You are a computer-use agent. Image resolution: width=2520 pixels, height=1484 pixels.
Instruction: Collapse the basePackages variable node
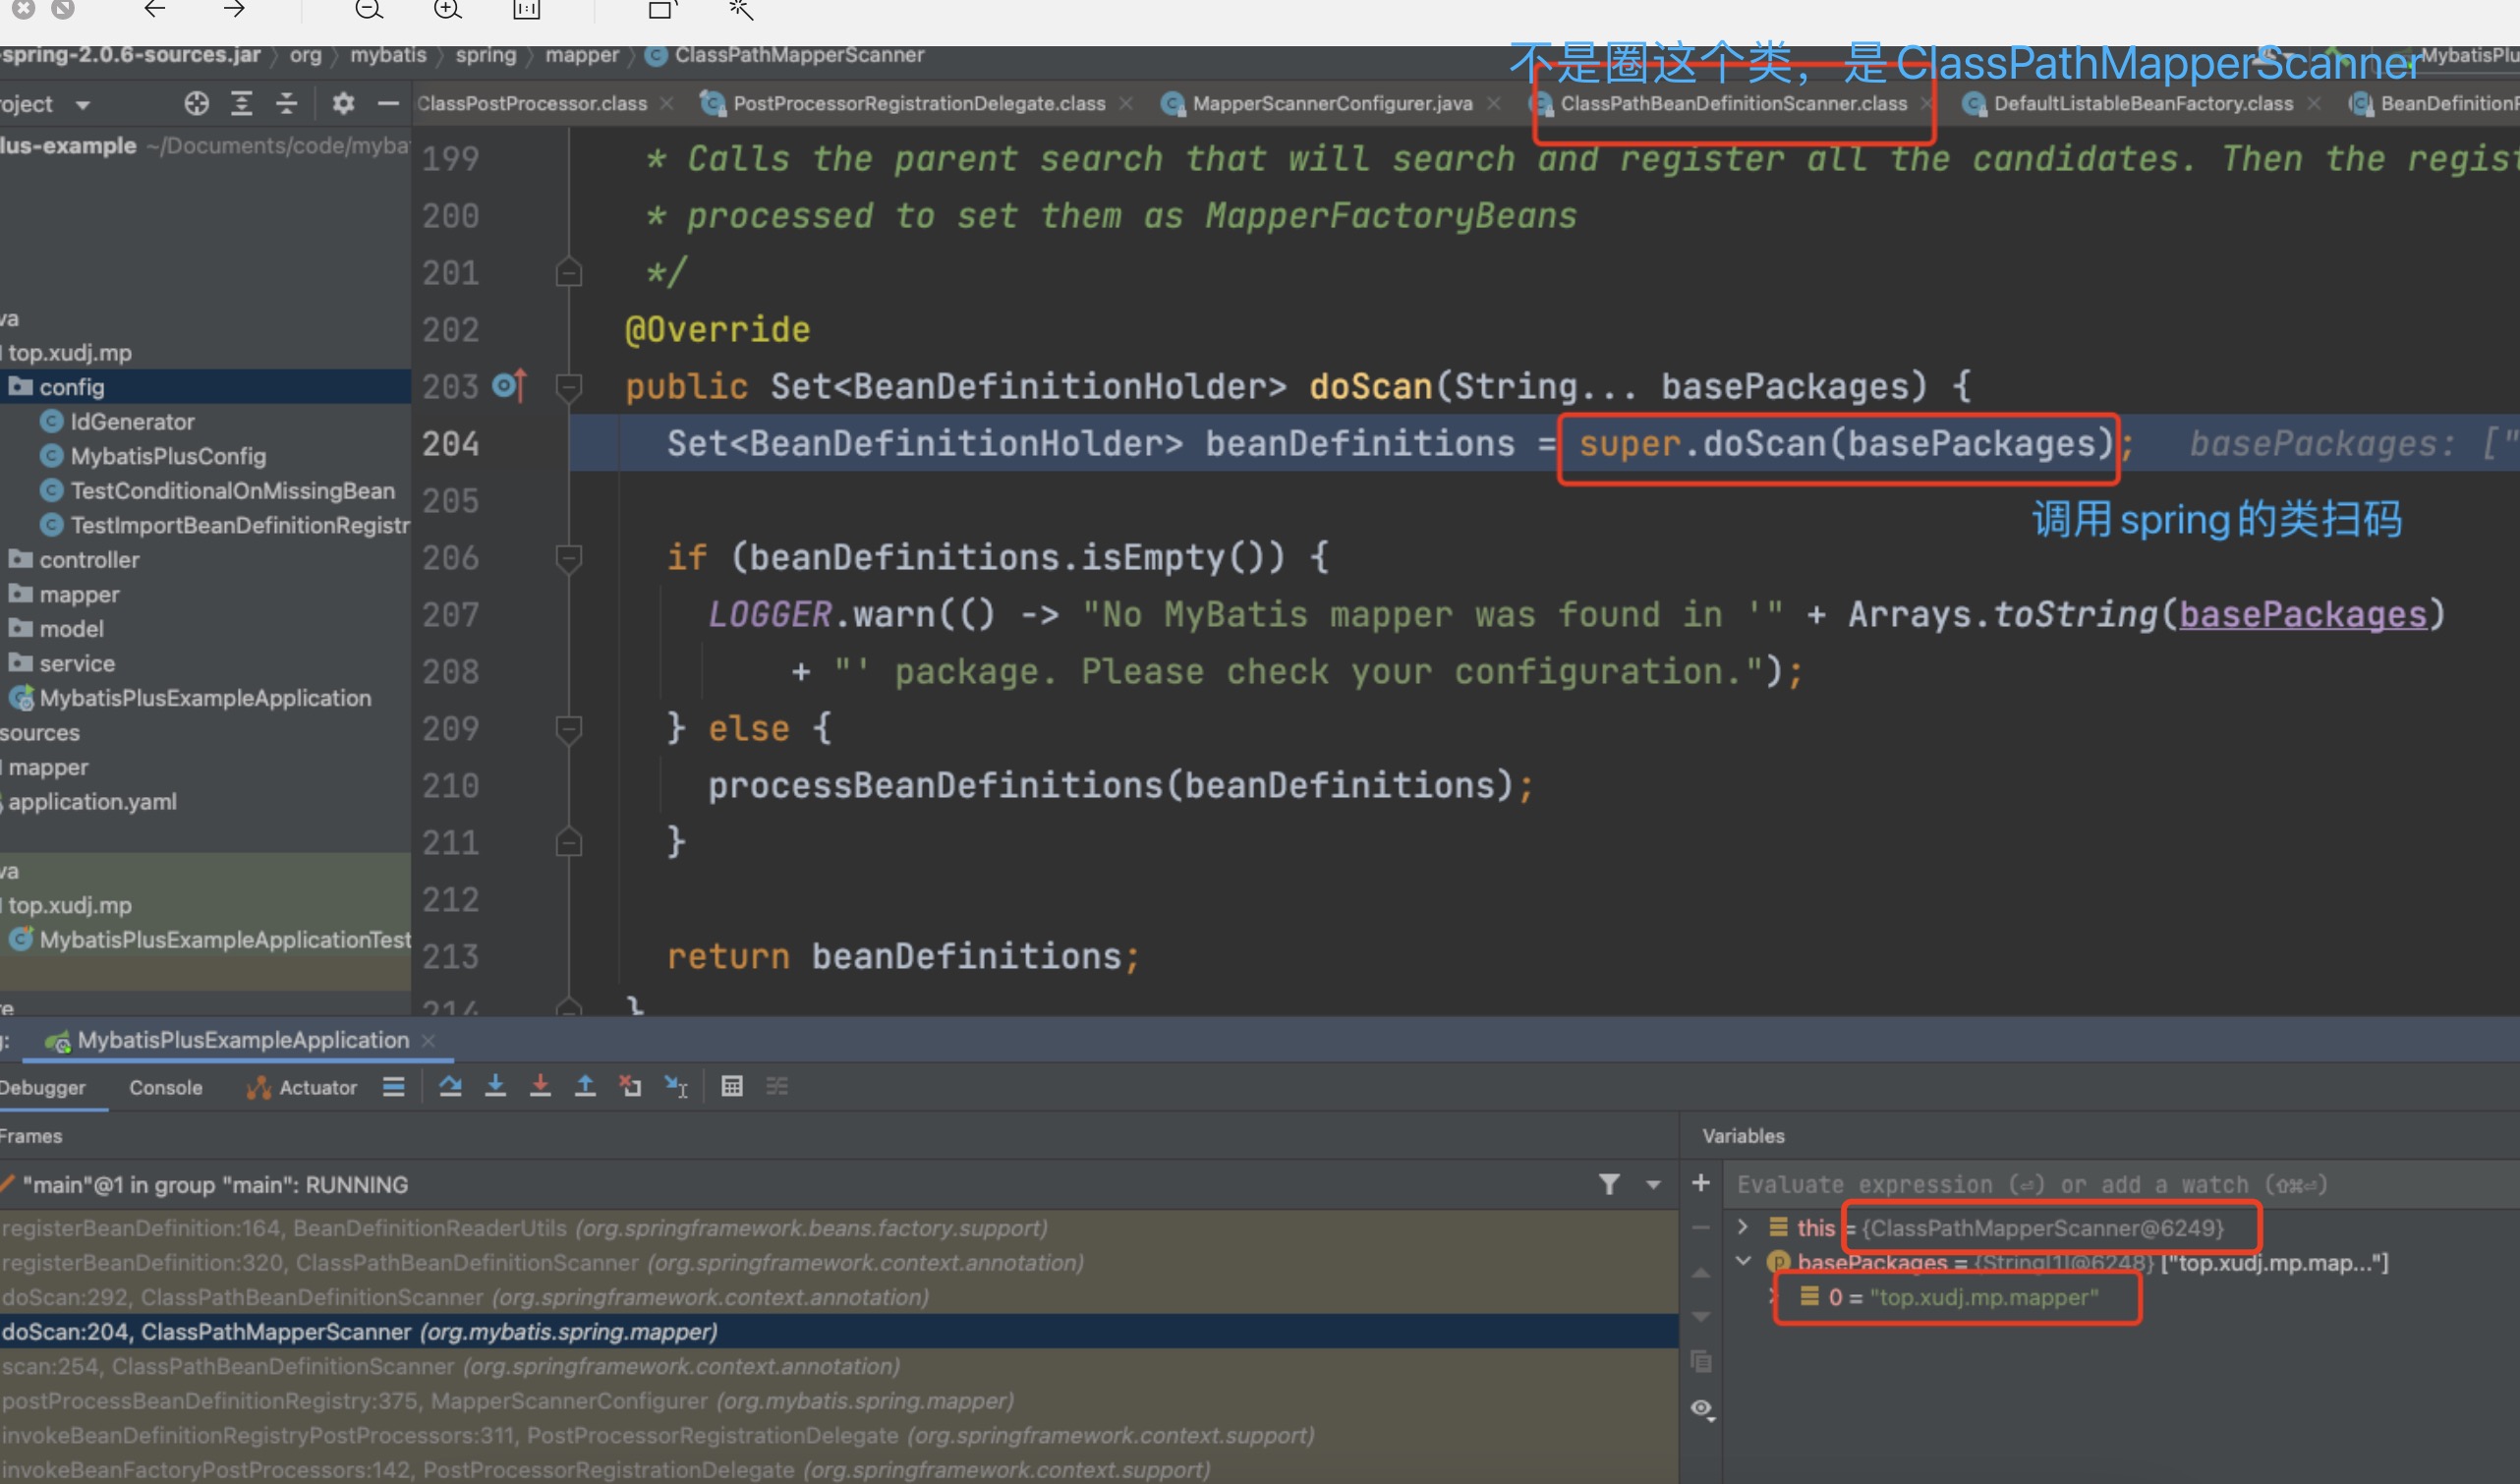(1743, 1261)
